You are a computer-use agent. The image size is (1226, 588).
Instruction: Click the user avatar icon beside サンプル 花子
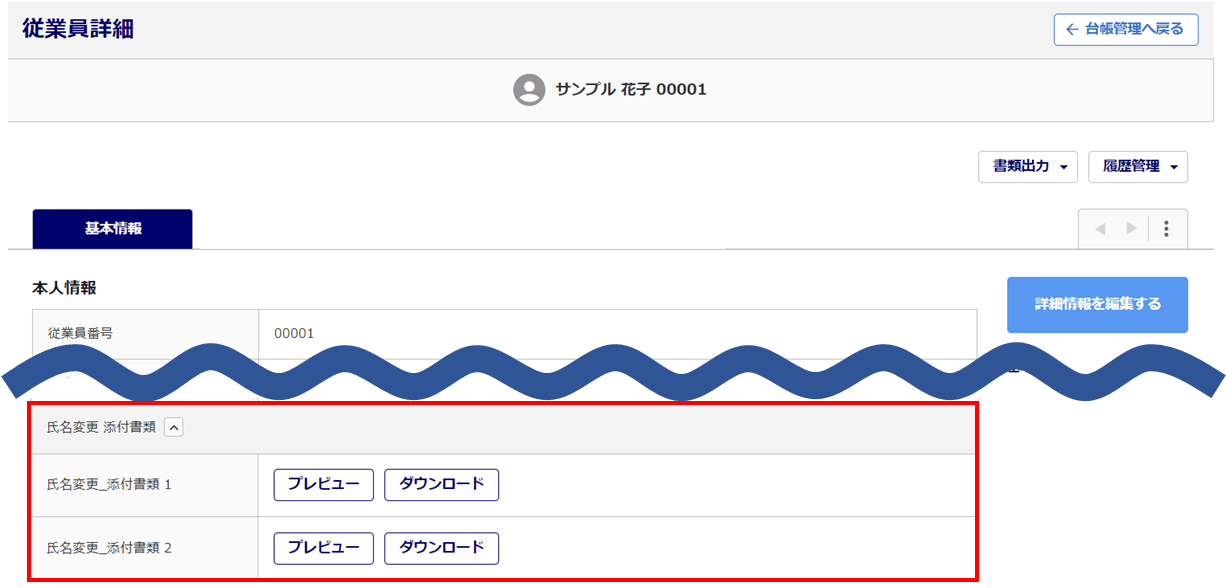click(x=529, y=90)
